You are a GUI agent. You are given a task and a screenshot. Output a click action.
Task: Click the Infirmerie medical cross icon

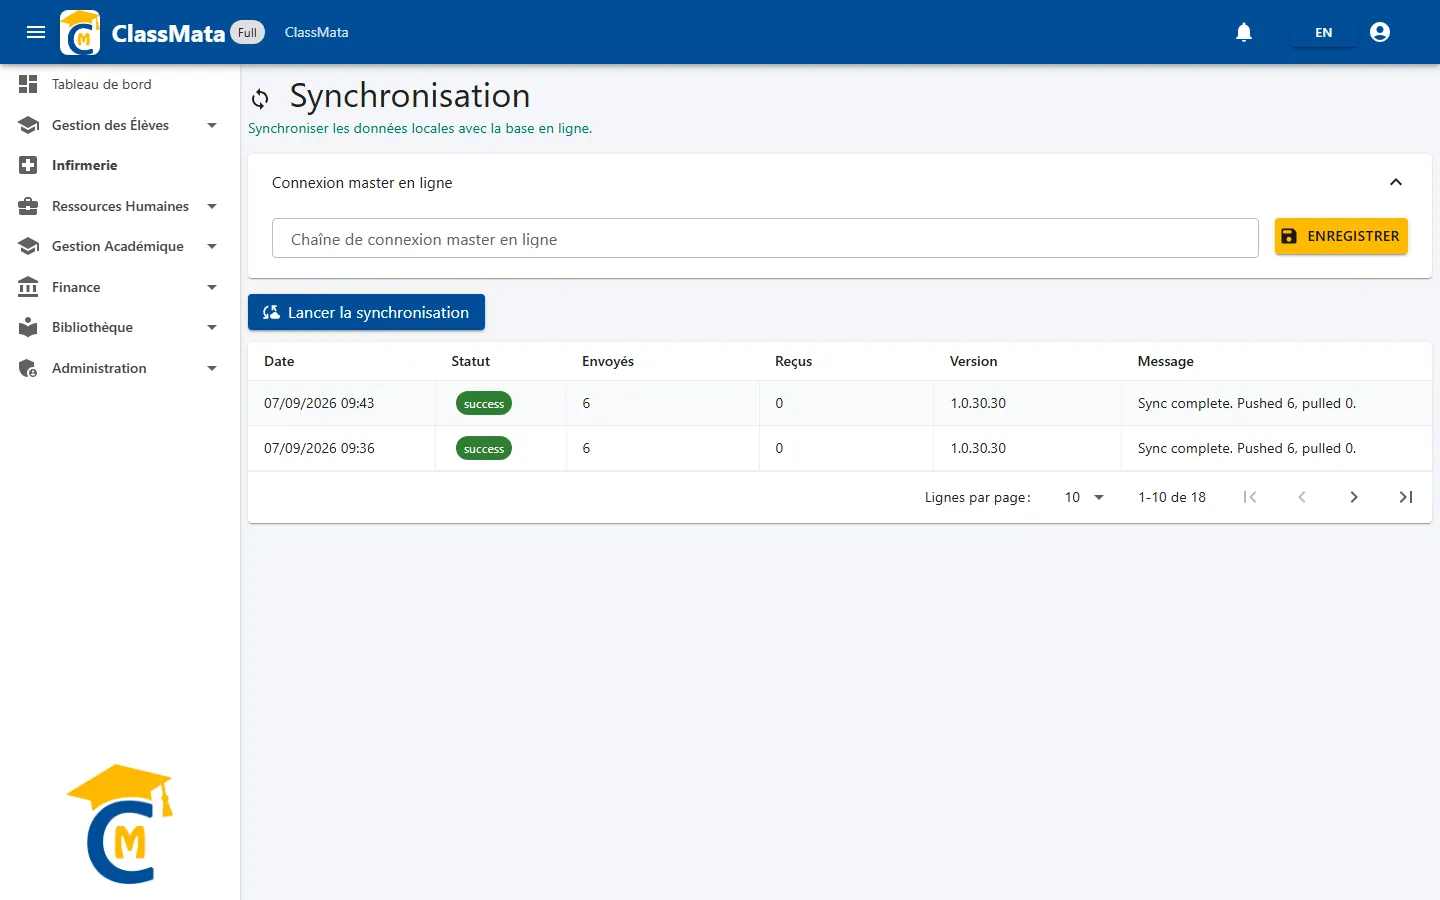point(28,165)
